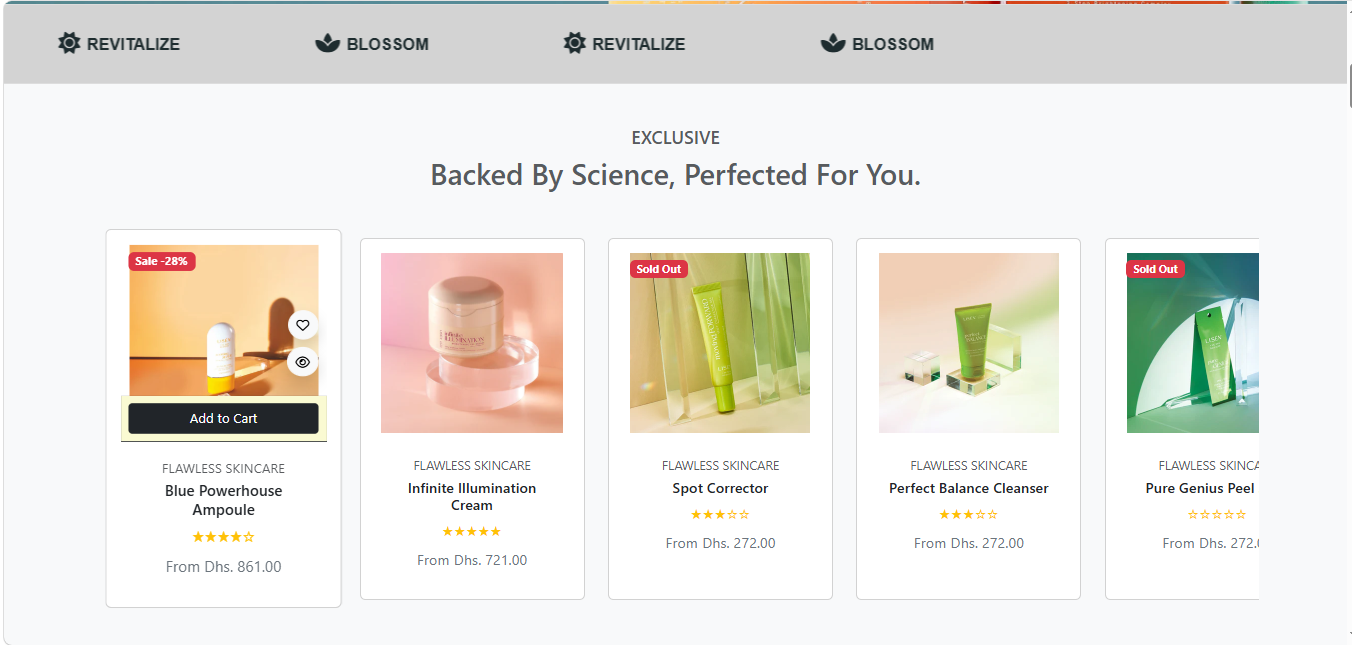1352x645 pixels.
Task: Open the Blue Powerhouse Ampoule product link
Action: pos(224,500)
